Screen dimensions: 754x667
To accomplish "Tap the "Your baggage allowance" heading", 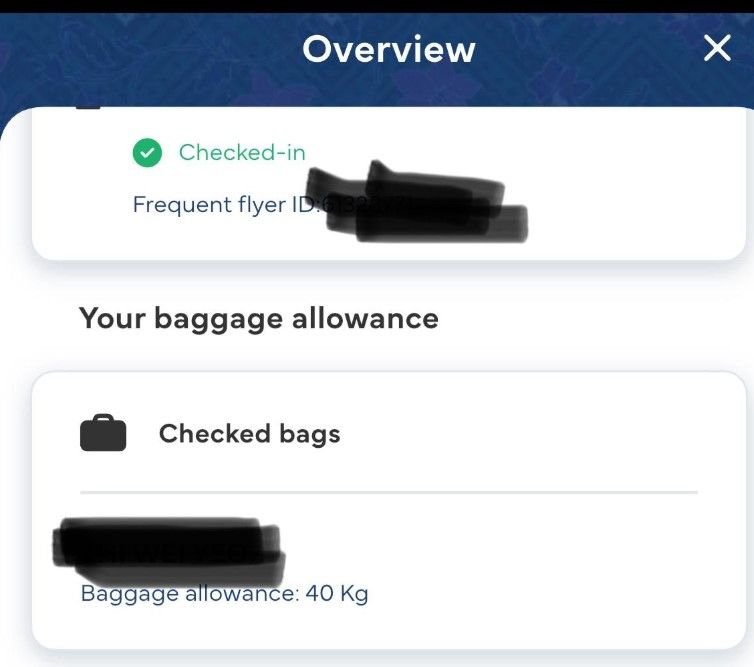I will pyautogui.click(x=259, y=319).
